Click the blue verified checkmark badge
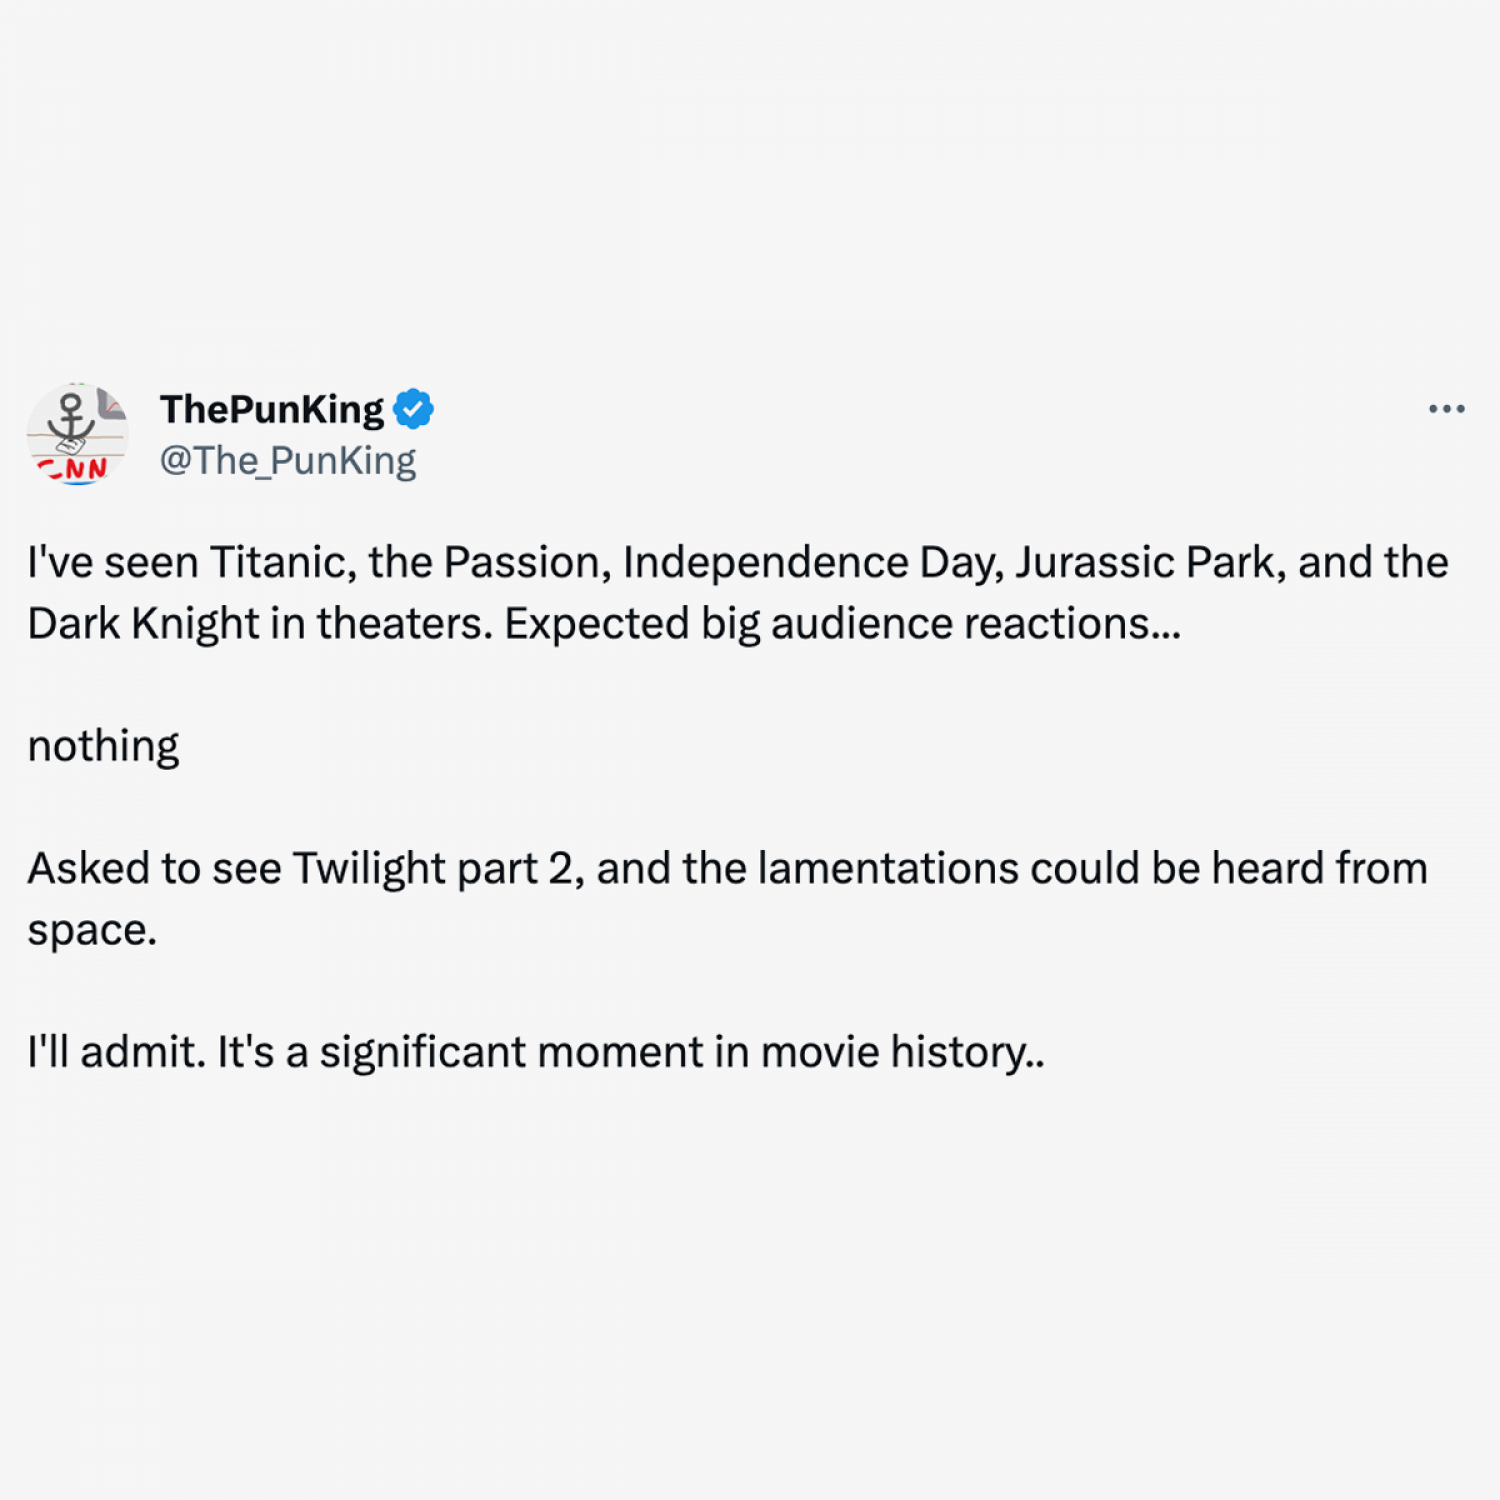Screen dimensions: 1500x1500 (413, 409)
